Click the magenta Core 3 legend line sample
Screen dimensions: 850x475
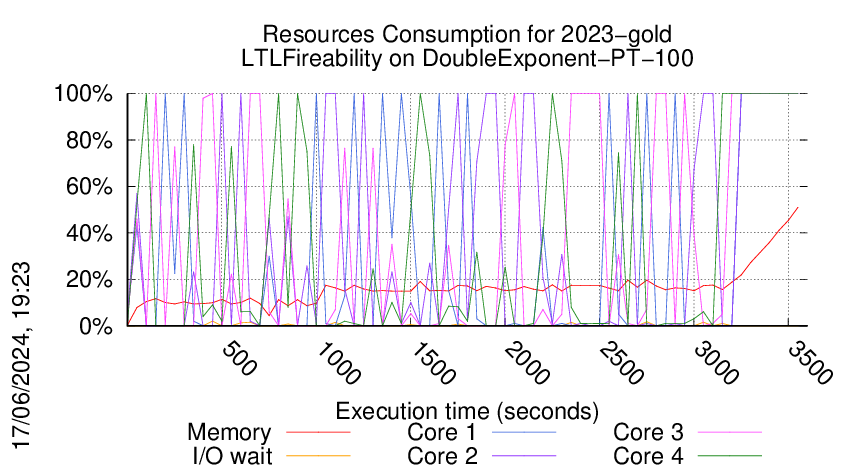[730, 432]
